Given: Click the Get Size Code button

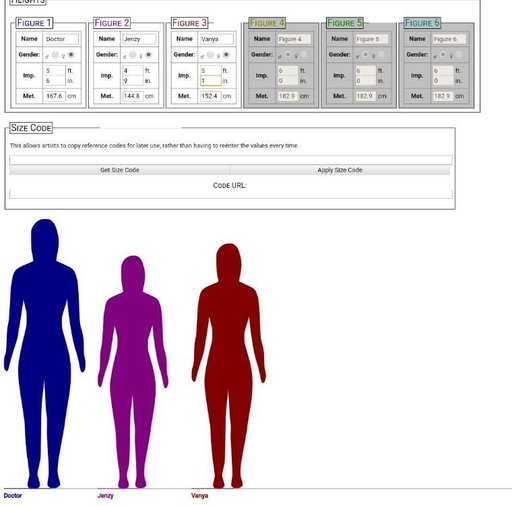Looking at the screenshot, I should pyautogui.click(x=120, y=170).
